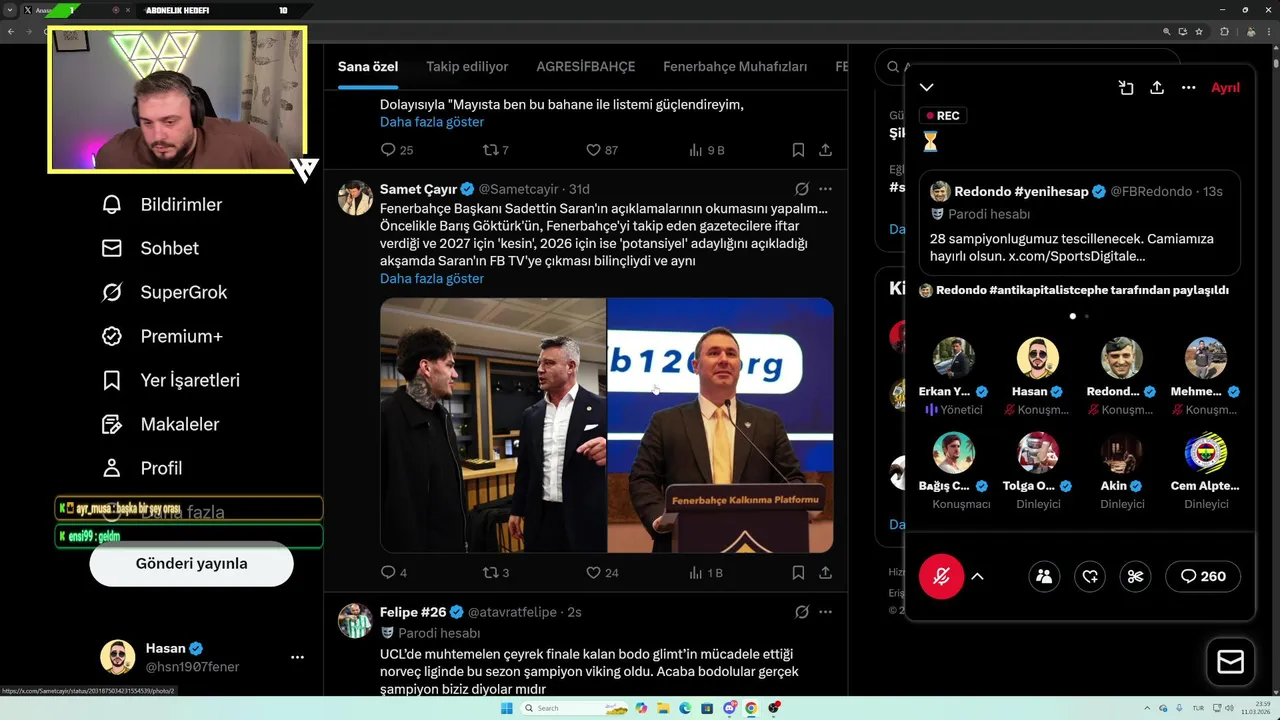Like Samet Çayır's tweet with 24 likes
Viewport: 1280px width, 720px height.
602,573
